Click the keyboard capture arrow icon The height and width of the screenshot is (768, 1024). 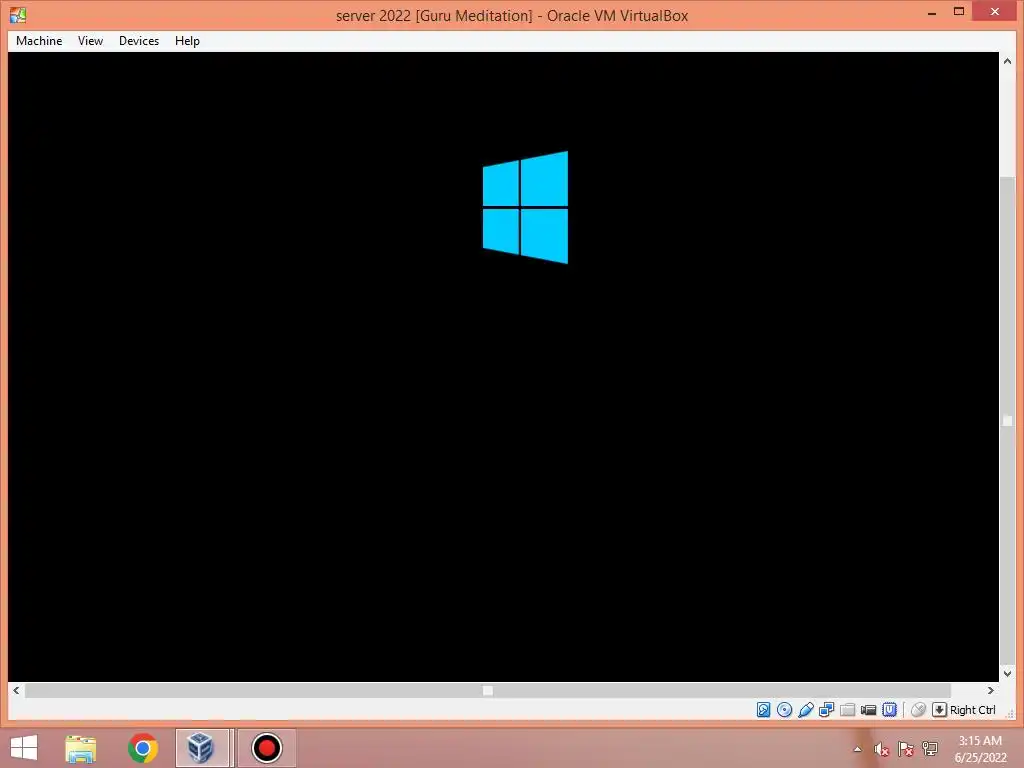(939, 710)
